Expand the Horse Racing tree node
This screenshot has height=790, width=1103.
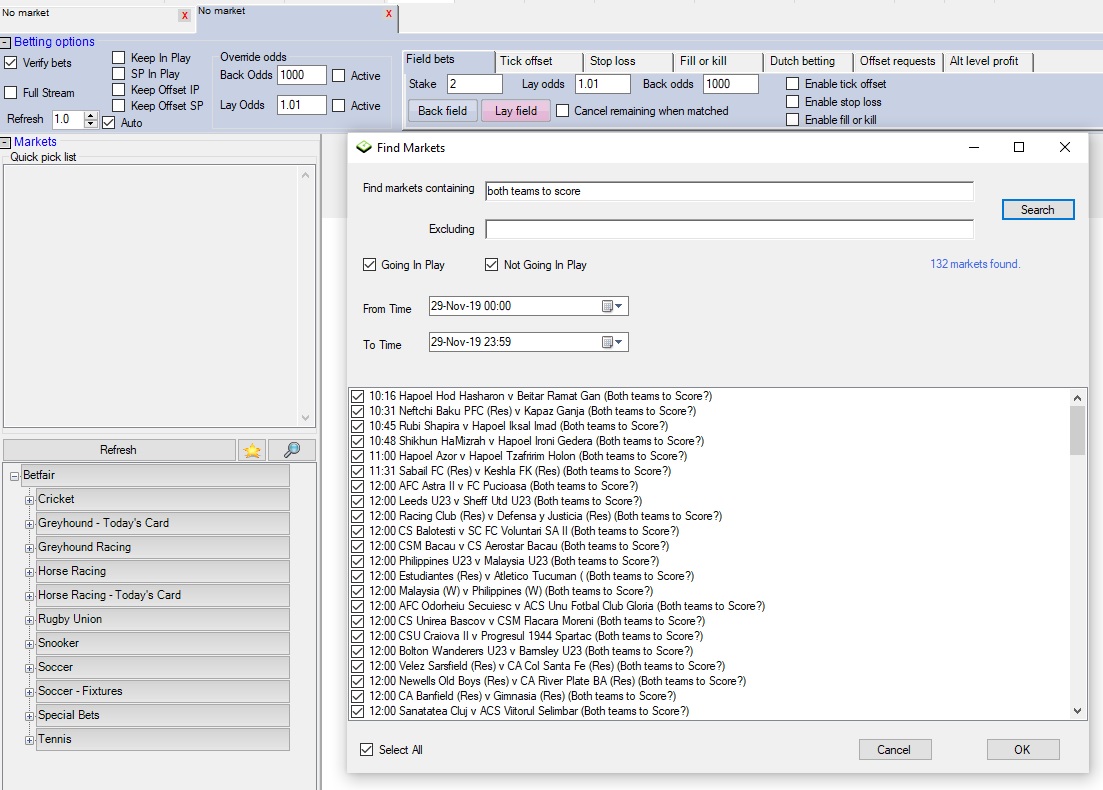click(x=29, y=571)
